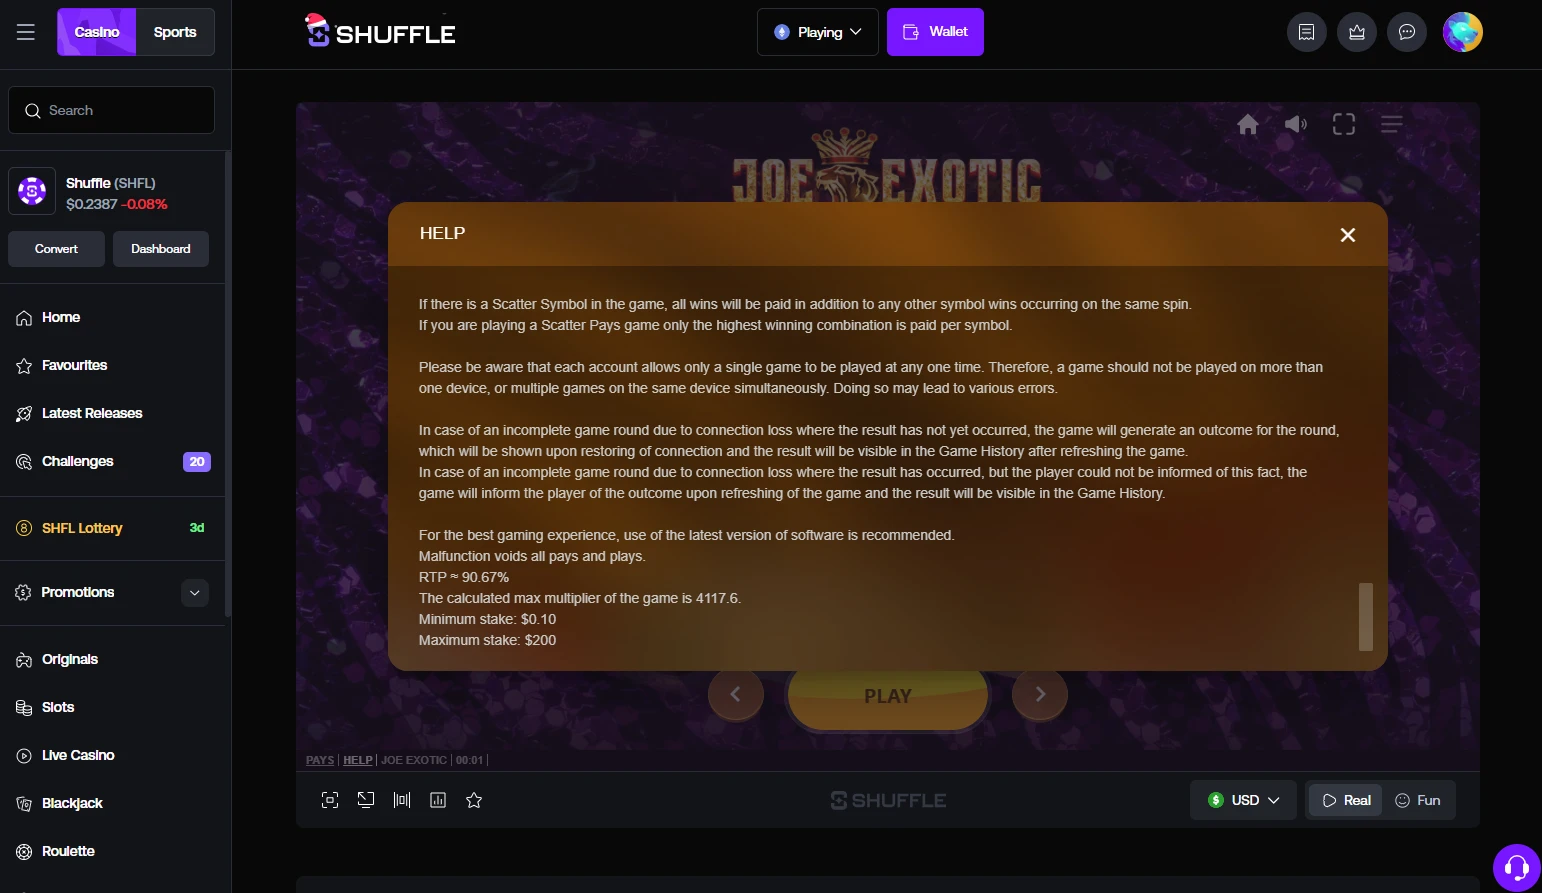Screen dimensions: 1542x893
Task: Open game fullscreen icon in game header
Action: coord(1344,124)
